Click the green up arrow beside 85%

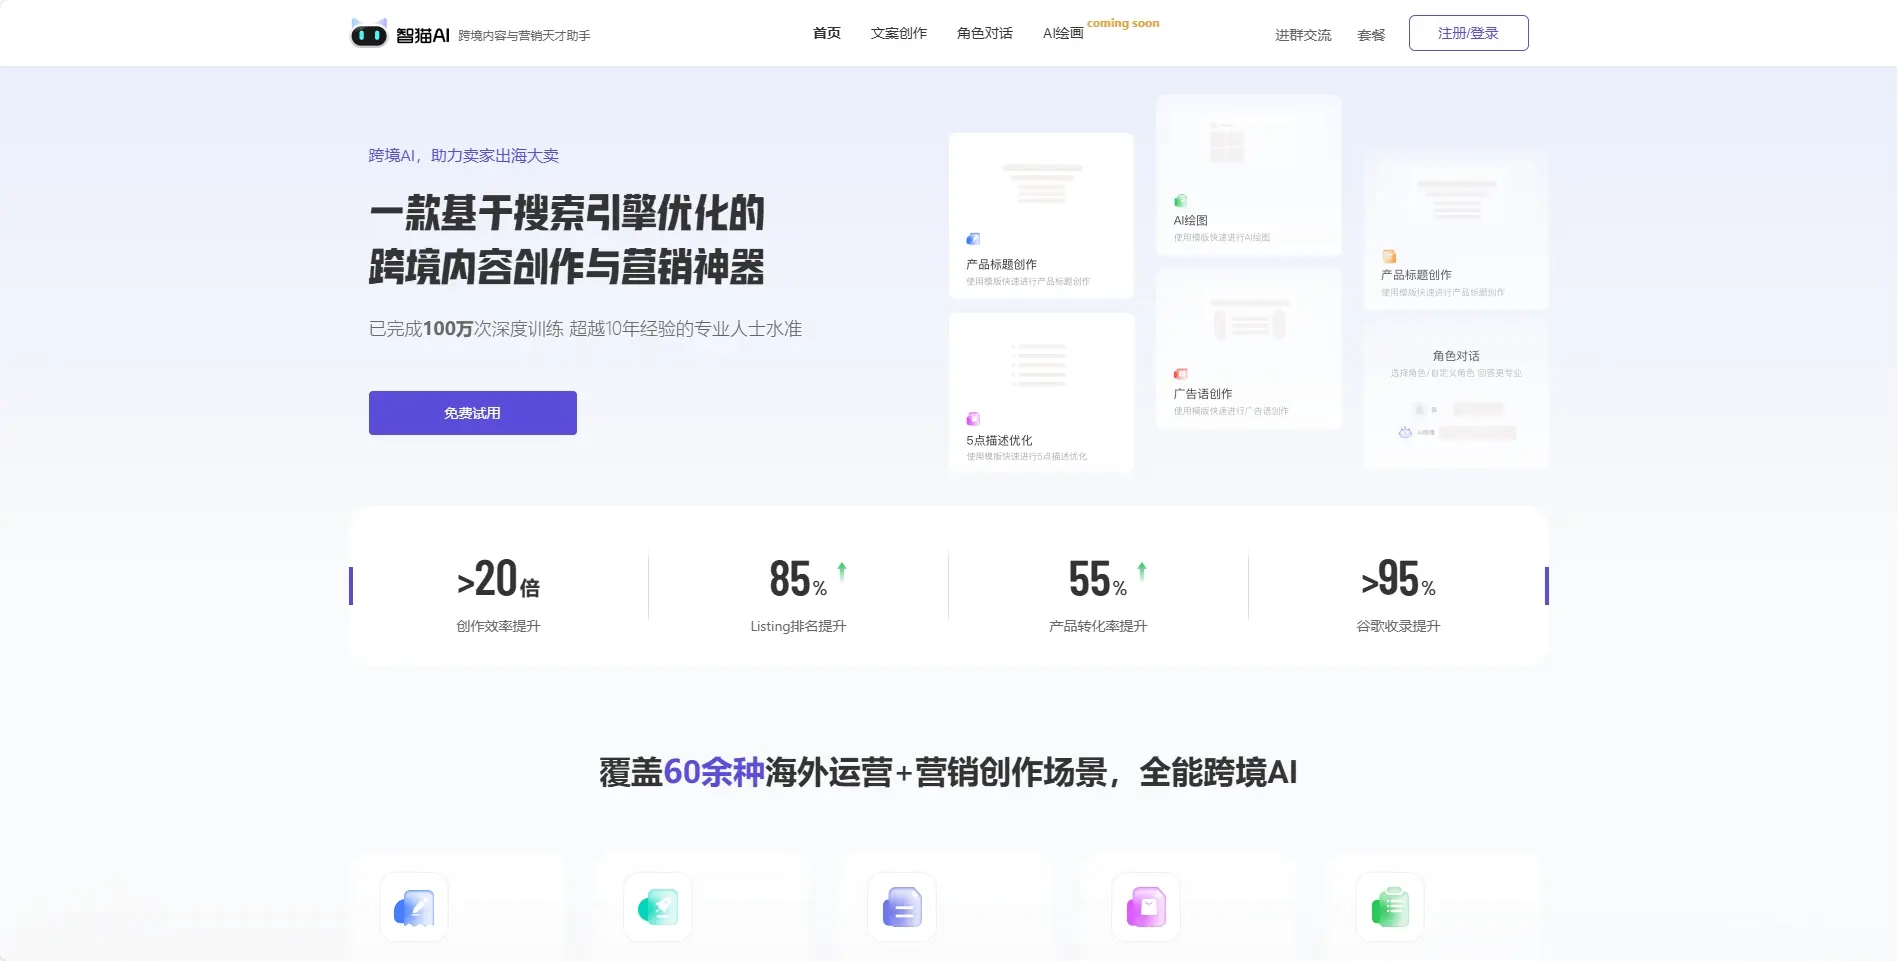point(842,571)
